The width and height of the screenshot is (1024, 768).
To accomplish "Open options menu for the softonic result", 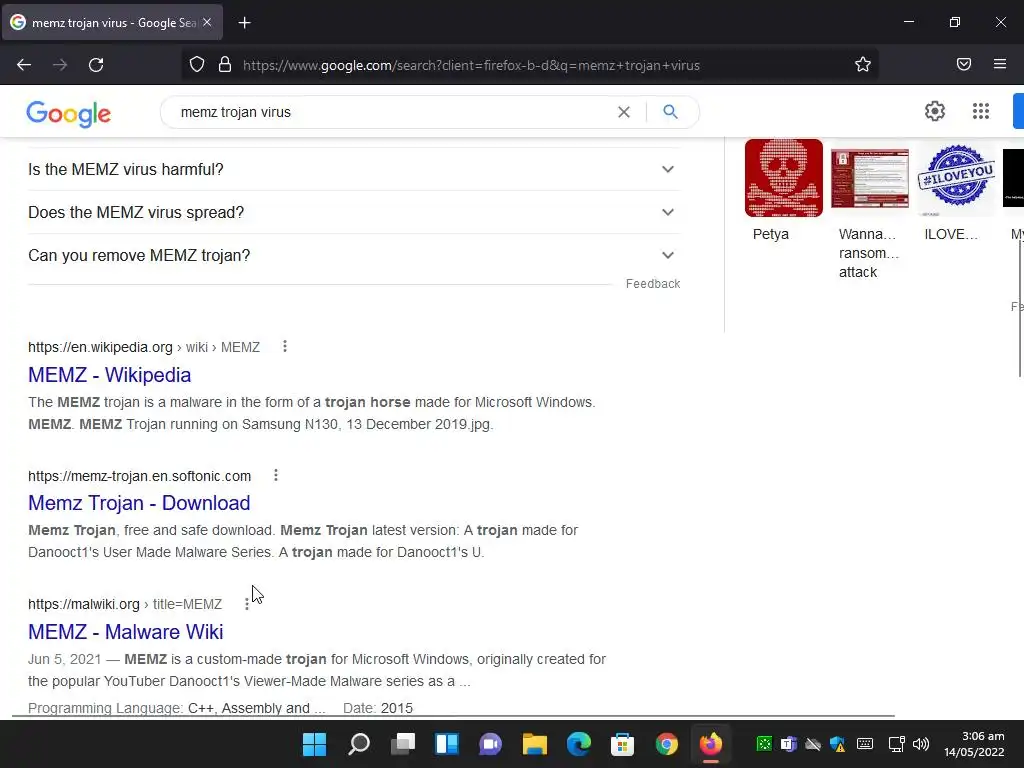I will pos(276,475).
